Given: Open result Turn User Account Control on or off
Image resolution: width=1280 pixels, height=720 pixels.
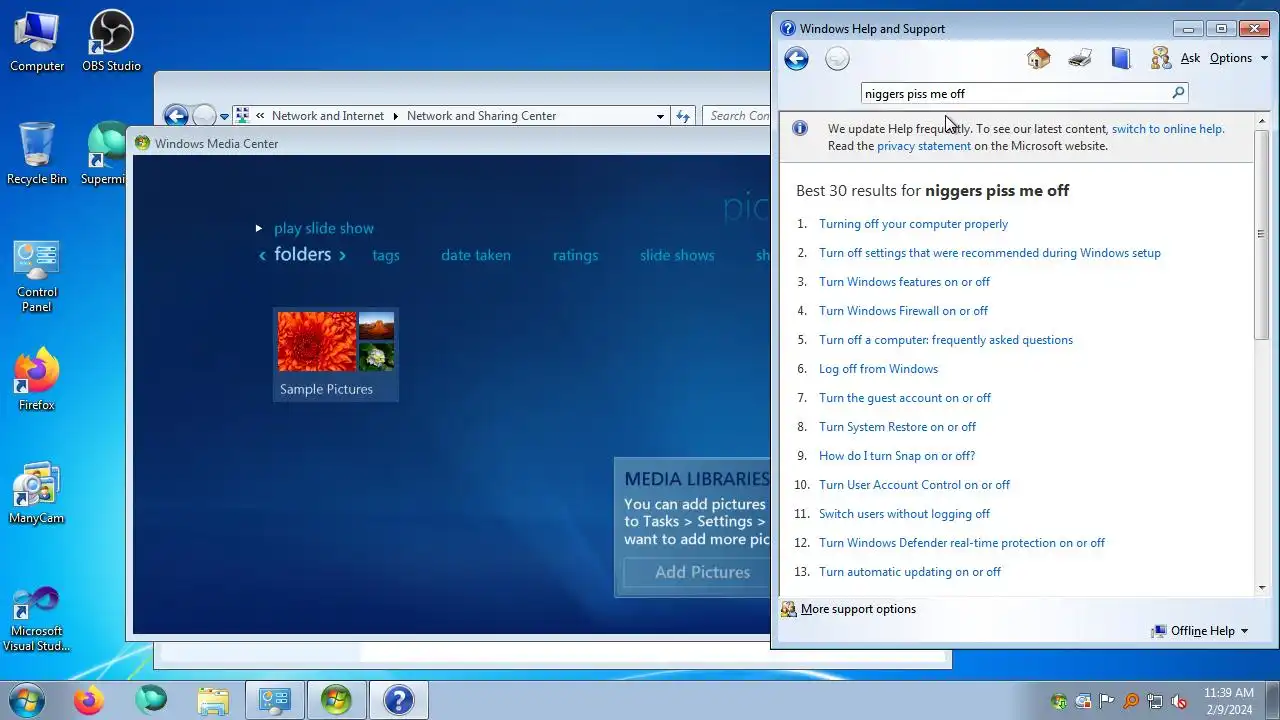Looking at the screenshot, I should pyautogui.click(x=914, y=485).
